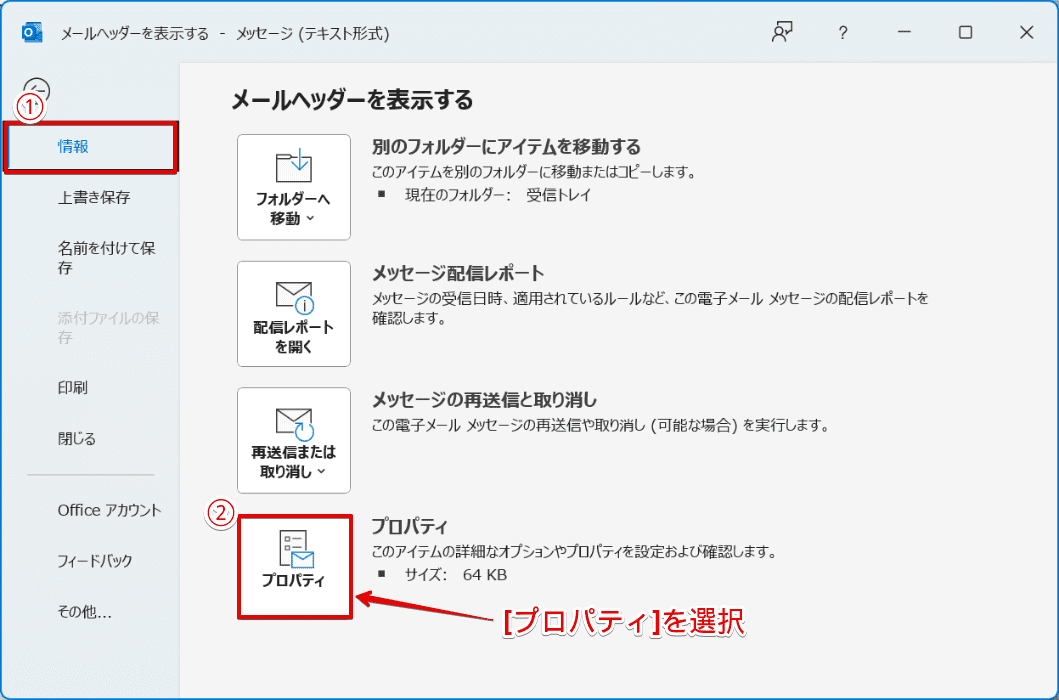
Task: Choose 上書き保存 in the sidebar
Action: tap(94, 197)
